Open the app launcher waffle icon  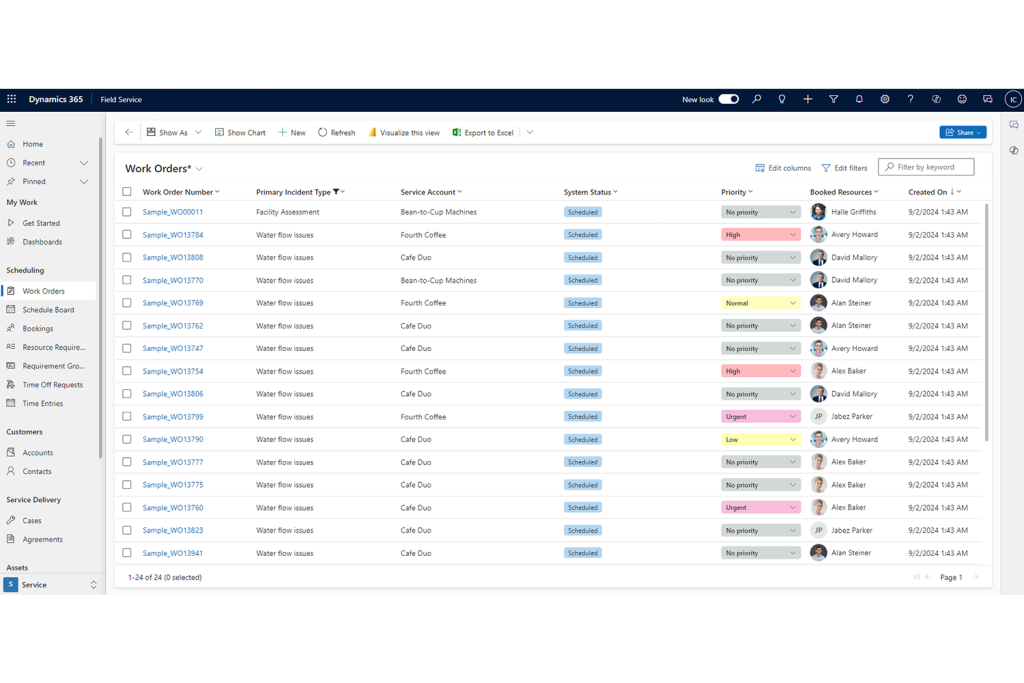[x=11, y=99]
